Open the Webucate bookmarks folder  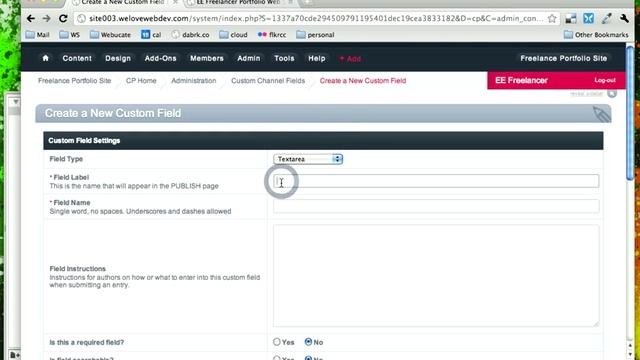coord(110,35)
